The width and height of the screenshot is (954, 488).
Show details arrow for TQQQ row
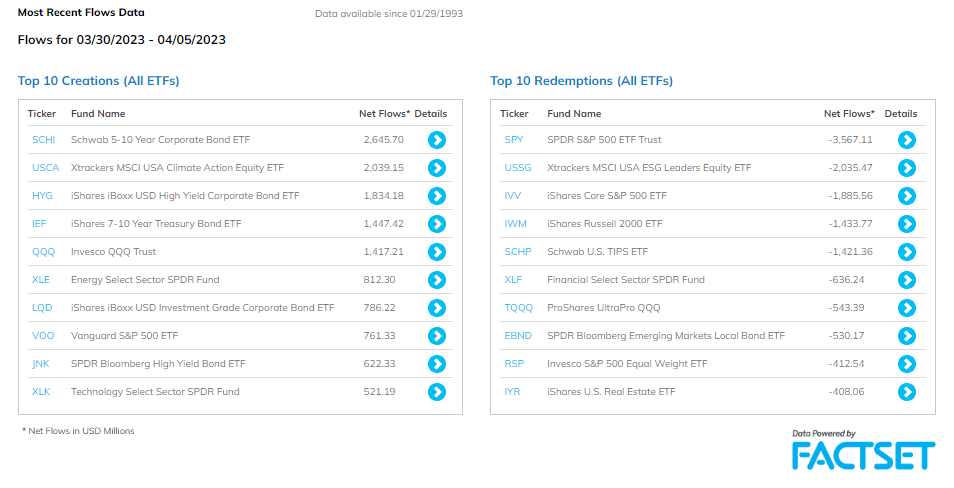click(x=907, y=308)
